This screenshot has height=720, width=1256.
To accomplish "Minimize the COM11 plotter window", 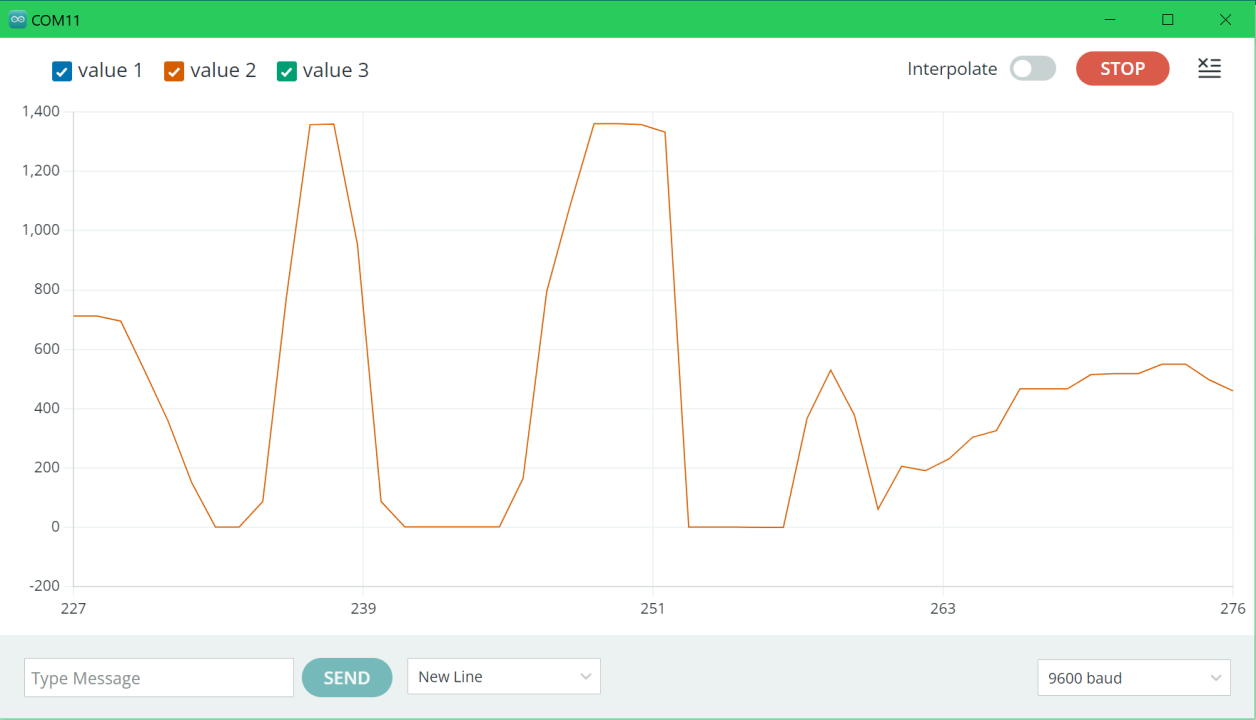I will click(x=1110, y=19).
